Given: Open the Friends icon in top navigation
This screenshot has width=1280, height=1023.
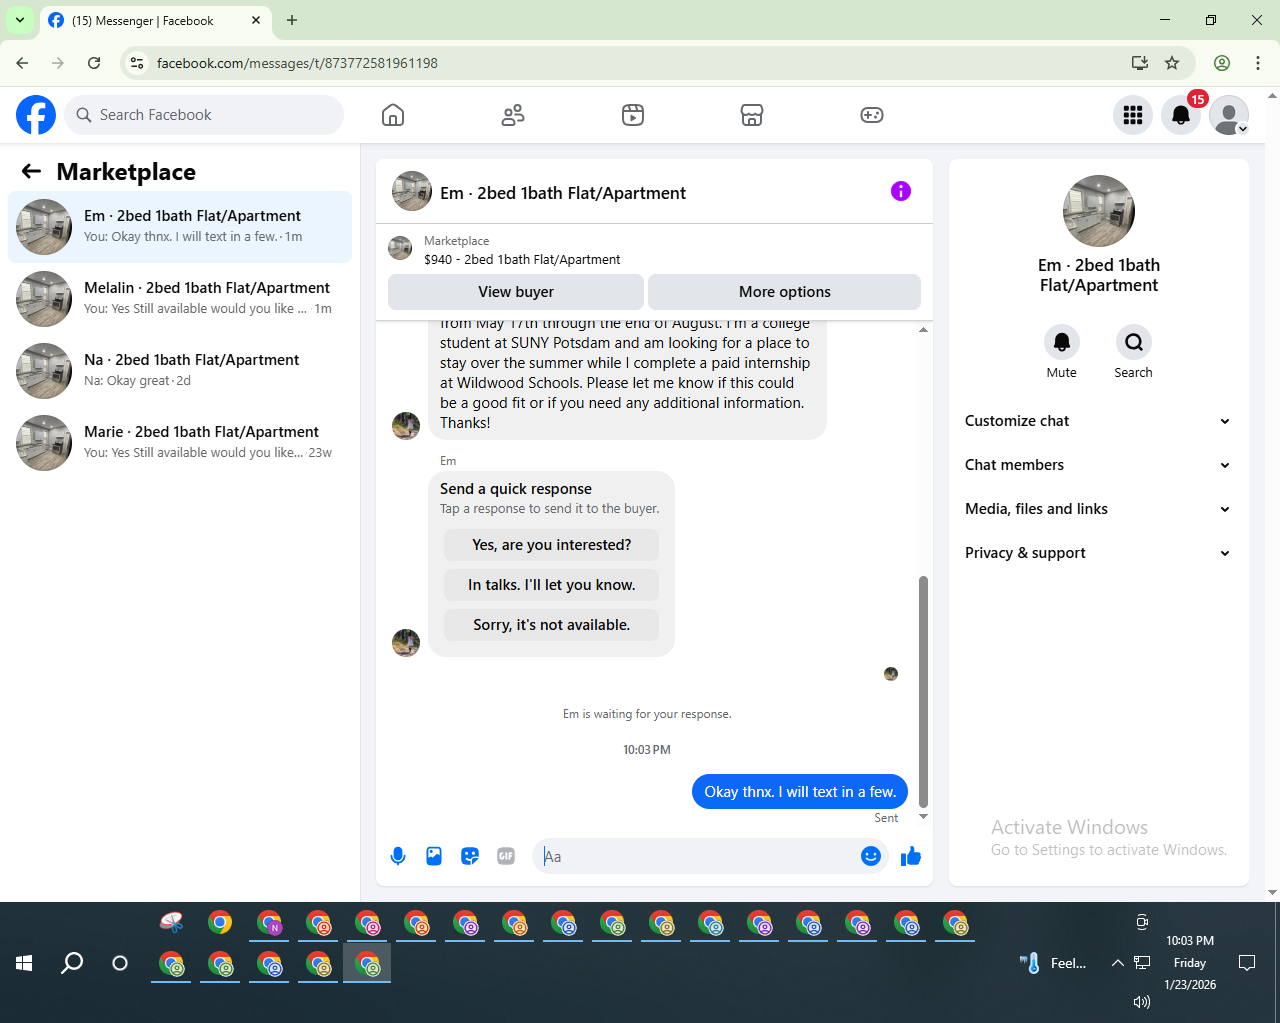Looking at the screenshot, I should 513,115.
